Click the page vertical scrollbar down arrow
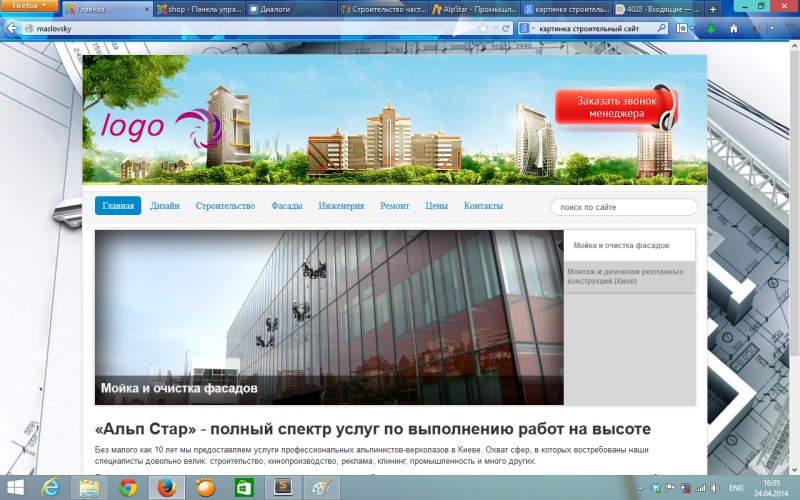Viewport: 800px width, 500px height. coord(795,469)
